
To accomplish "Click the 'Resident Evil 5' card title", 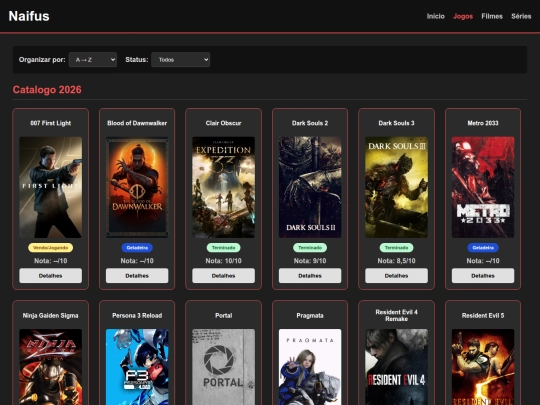I will 483,315.
